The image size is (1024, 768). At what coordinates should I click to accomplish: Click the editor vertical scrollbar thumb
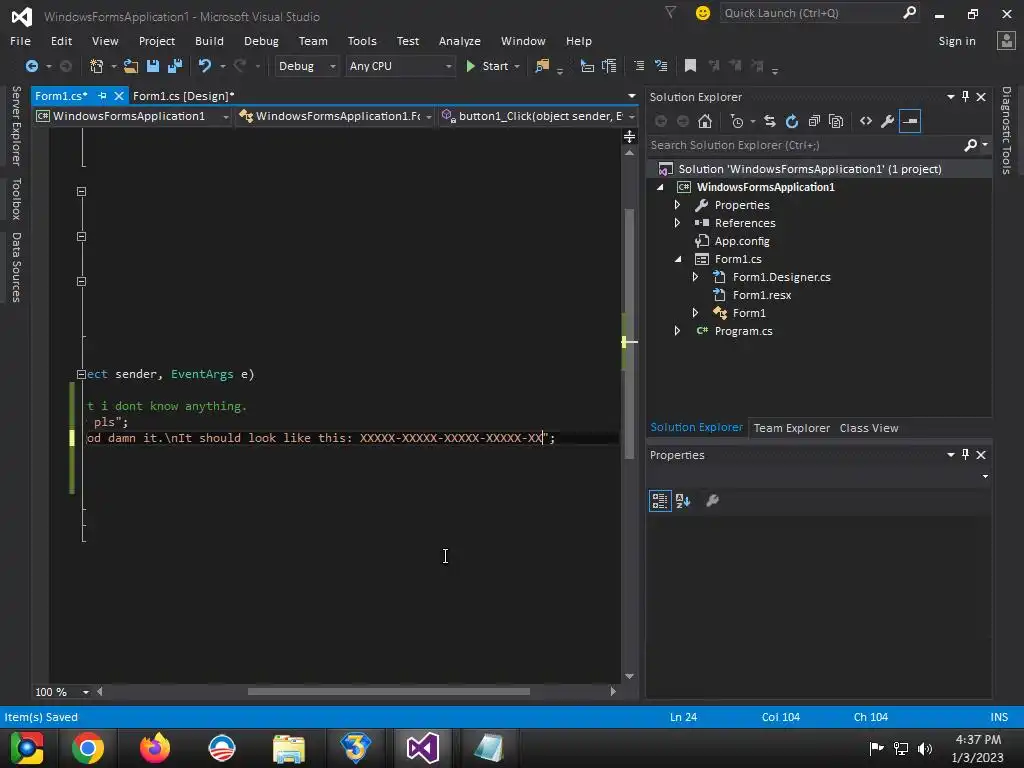point(629,333)
